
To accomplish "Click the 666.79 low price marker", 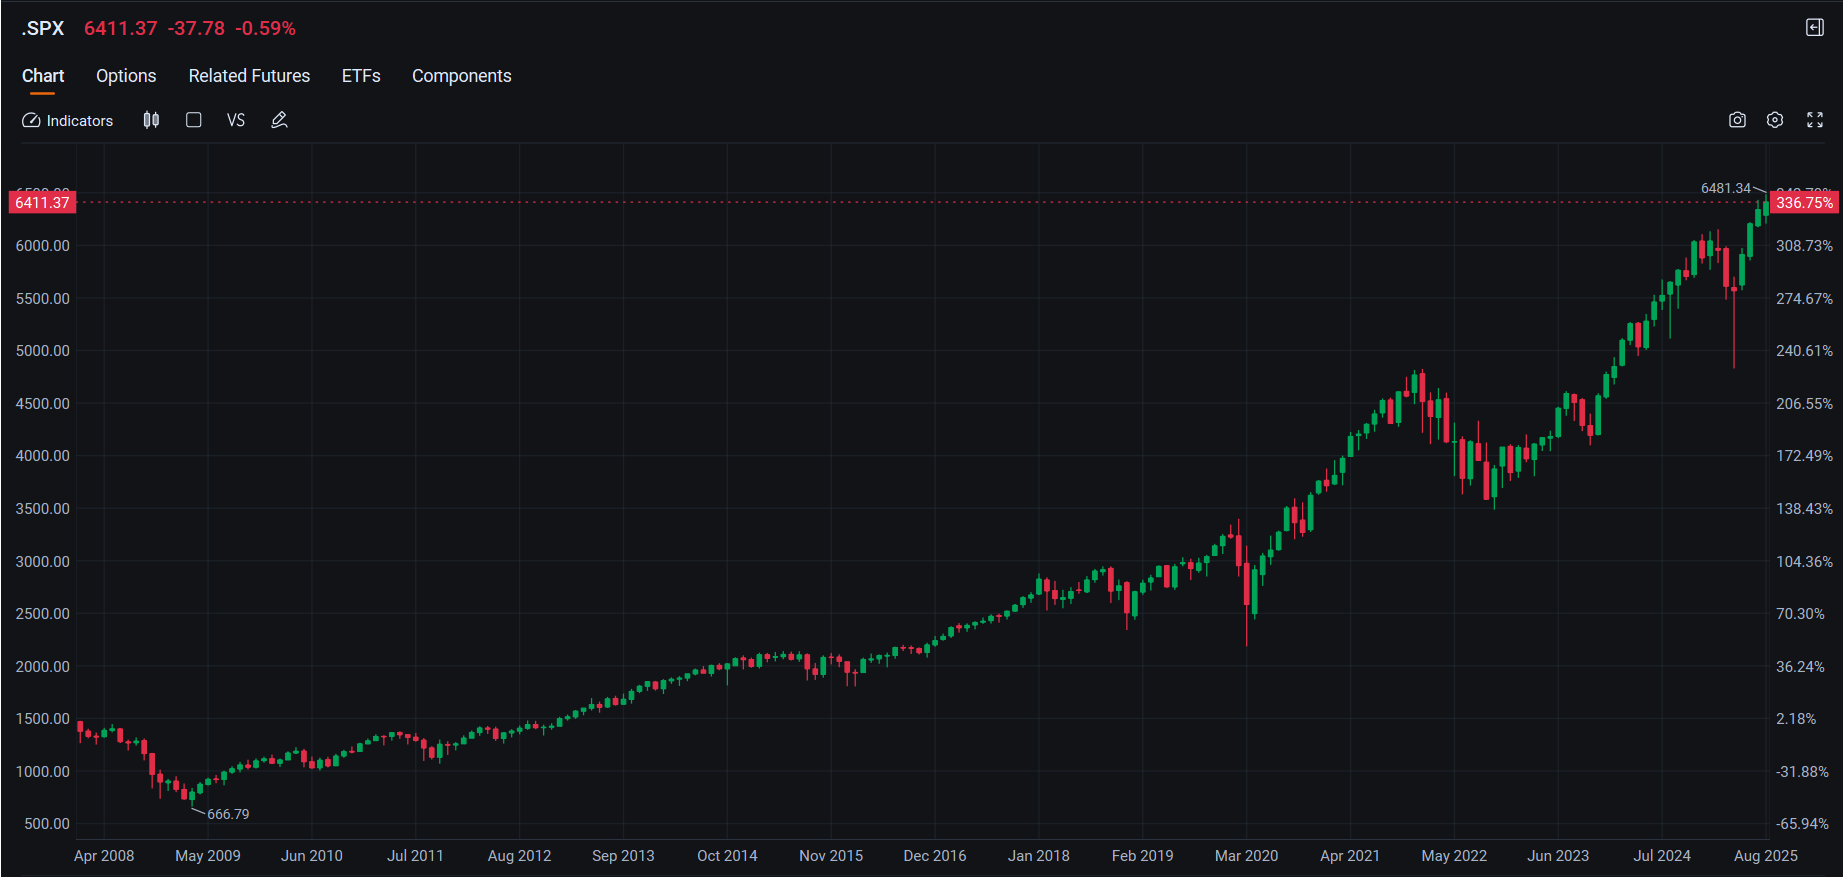I will [x=228, y=814].
